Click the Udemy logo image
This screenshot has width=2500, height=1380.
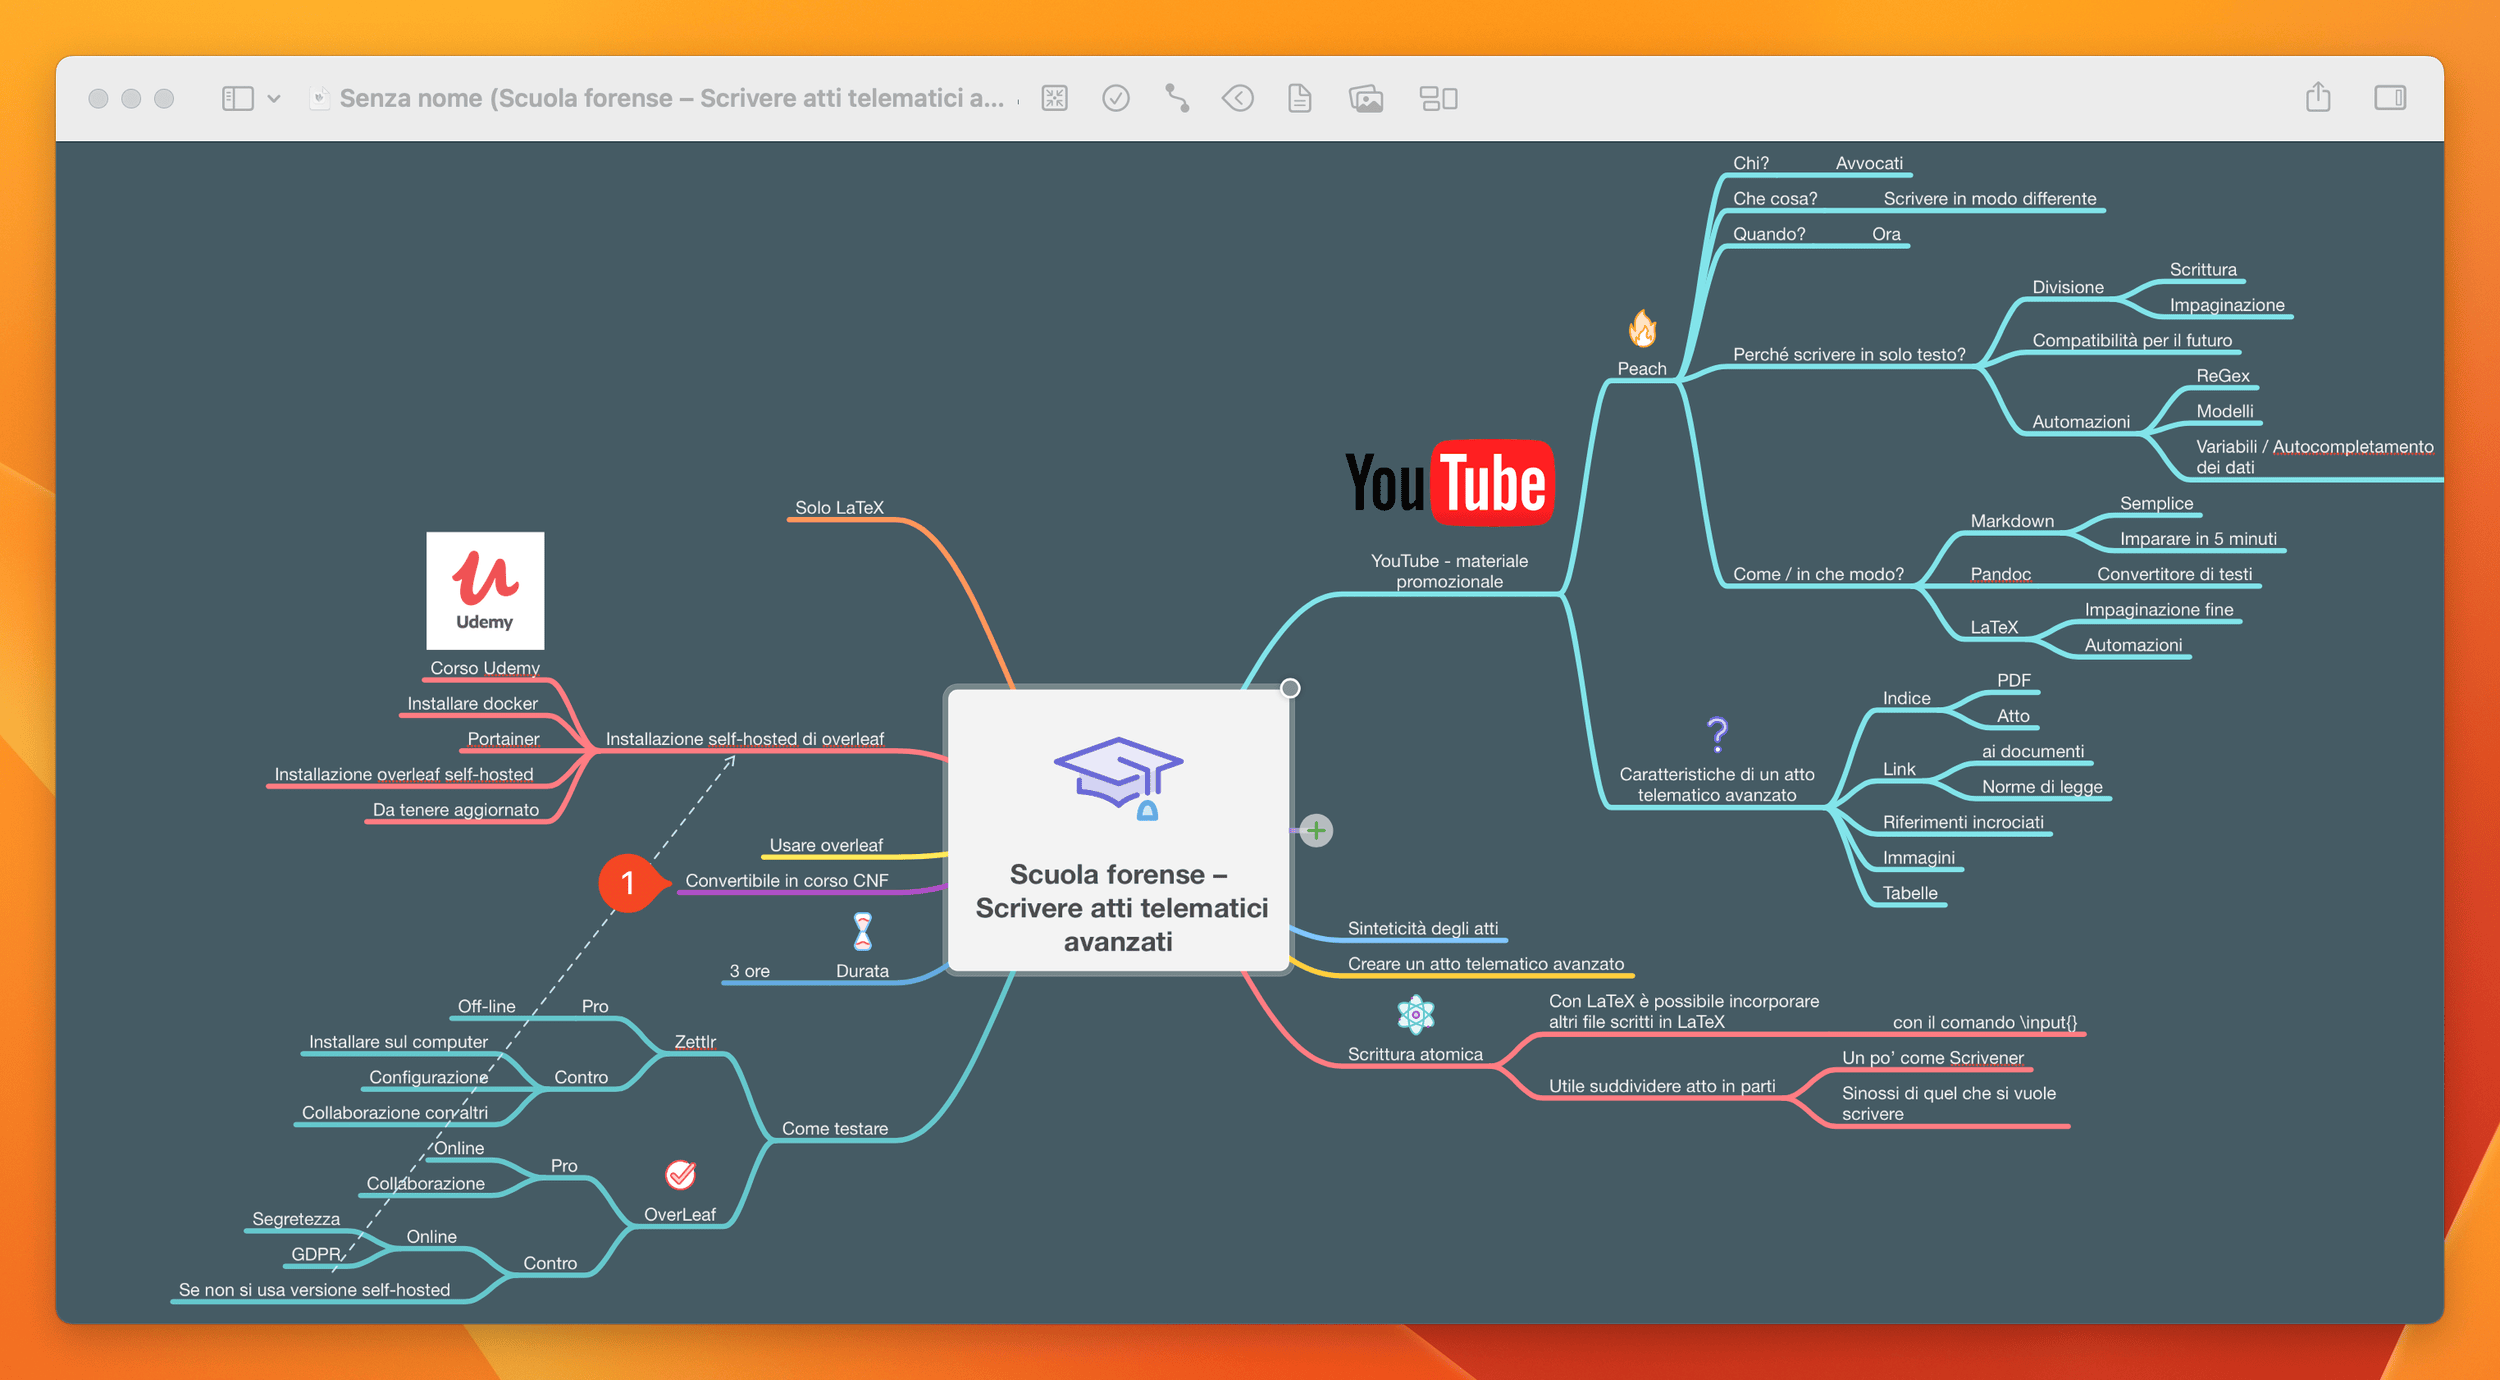(485, 590)
